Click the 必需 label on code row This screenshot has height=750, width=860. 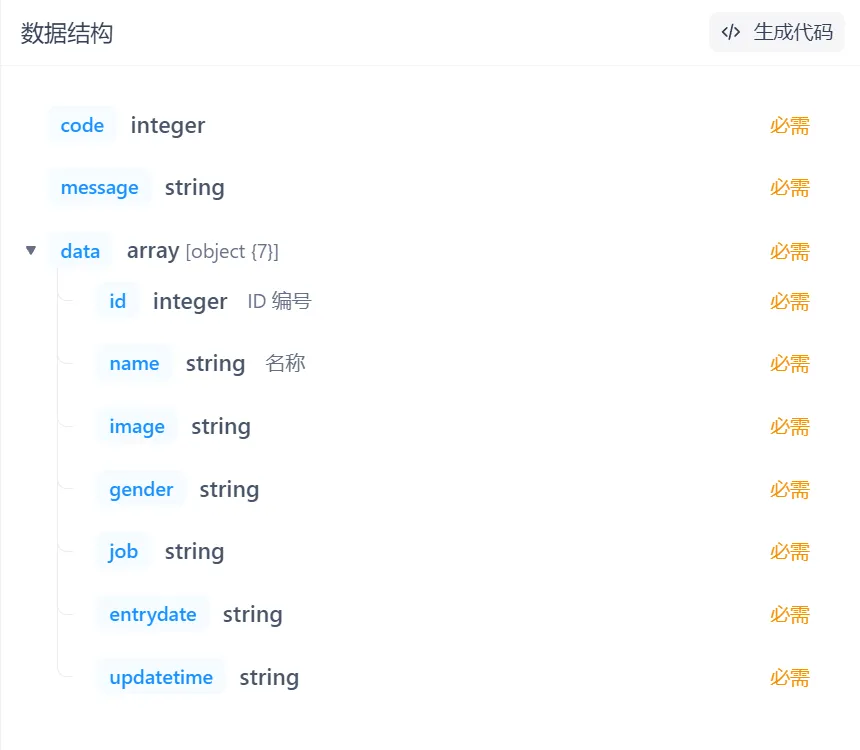click(x=789, y=125)
